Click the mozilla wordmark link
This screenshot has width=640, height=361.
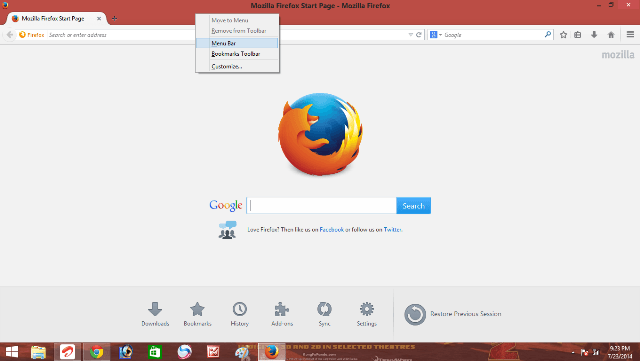pos(618,55)
